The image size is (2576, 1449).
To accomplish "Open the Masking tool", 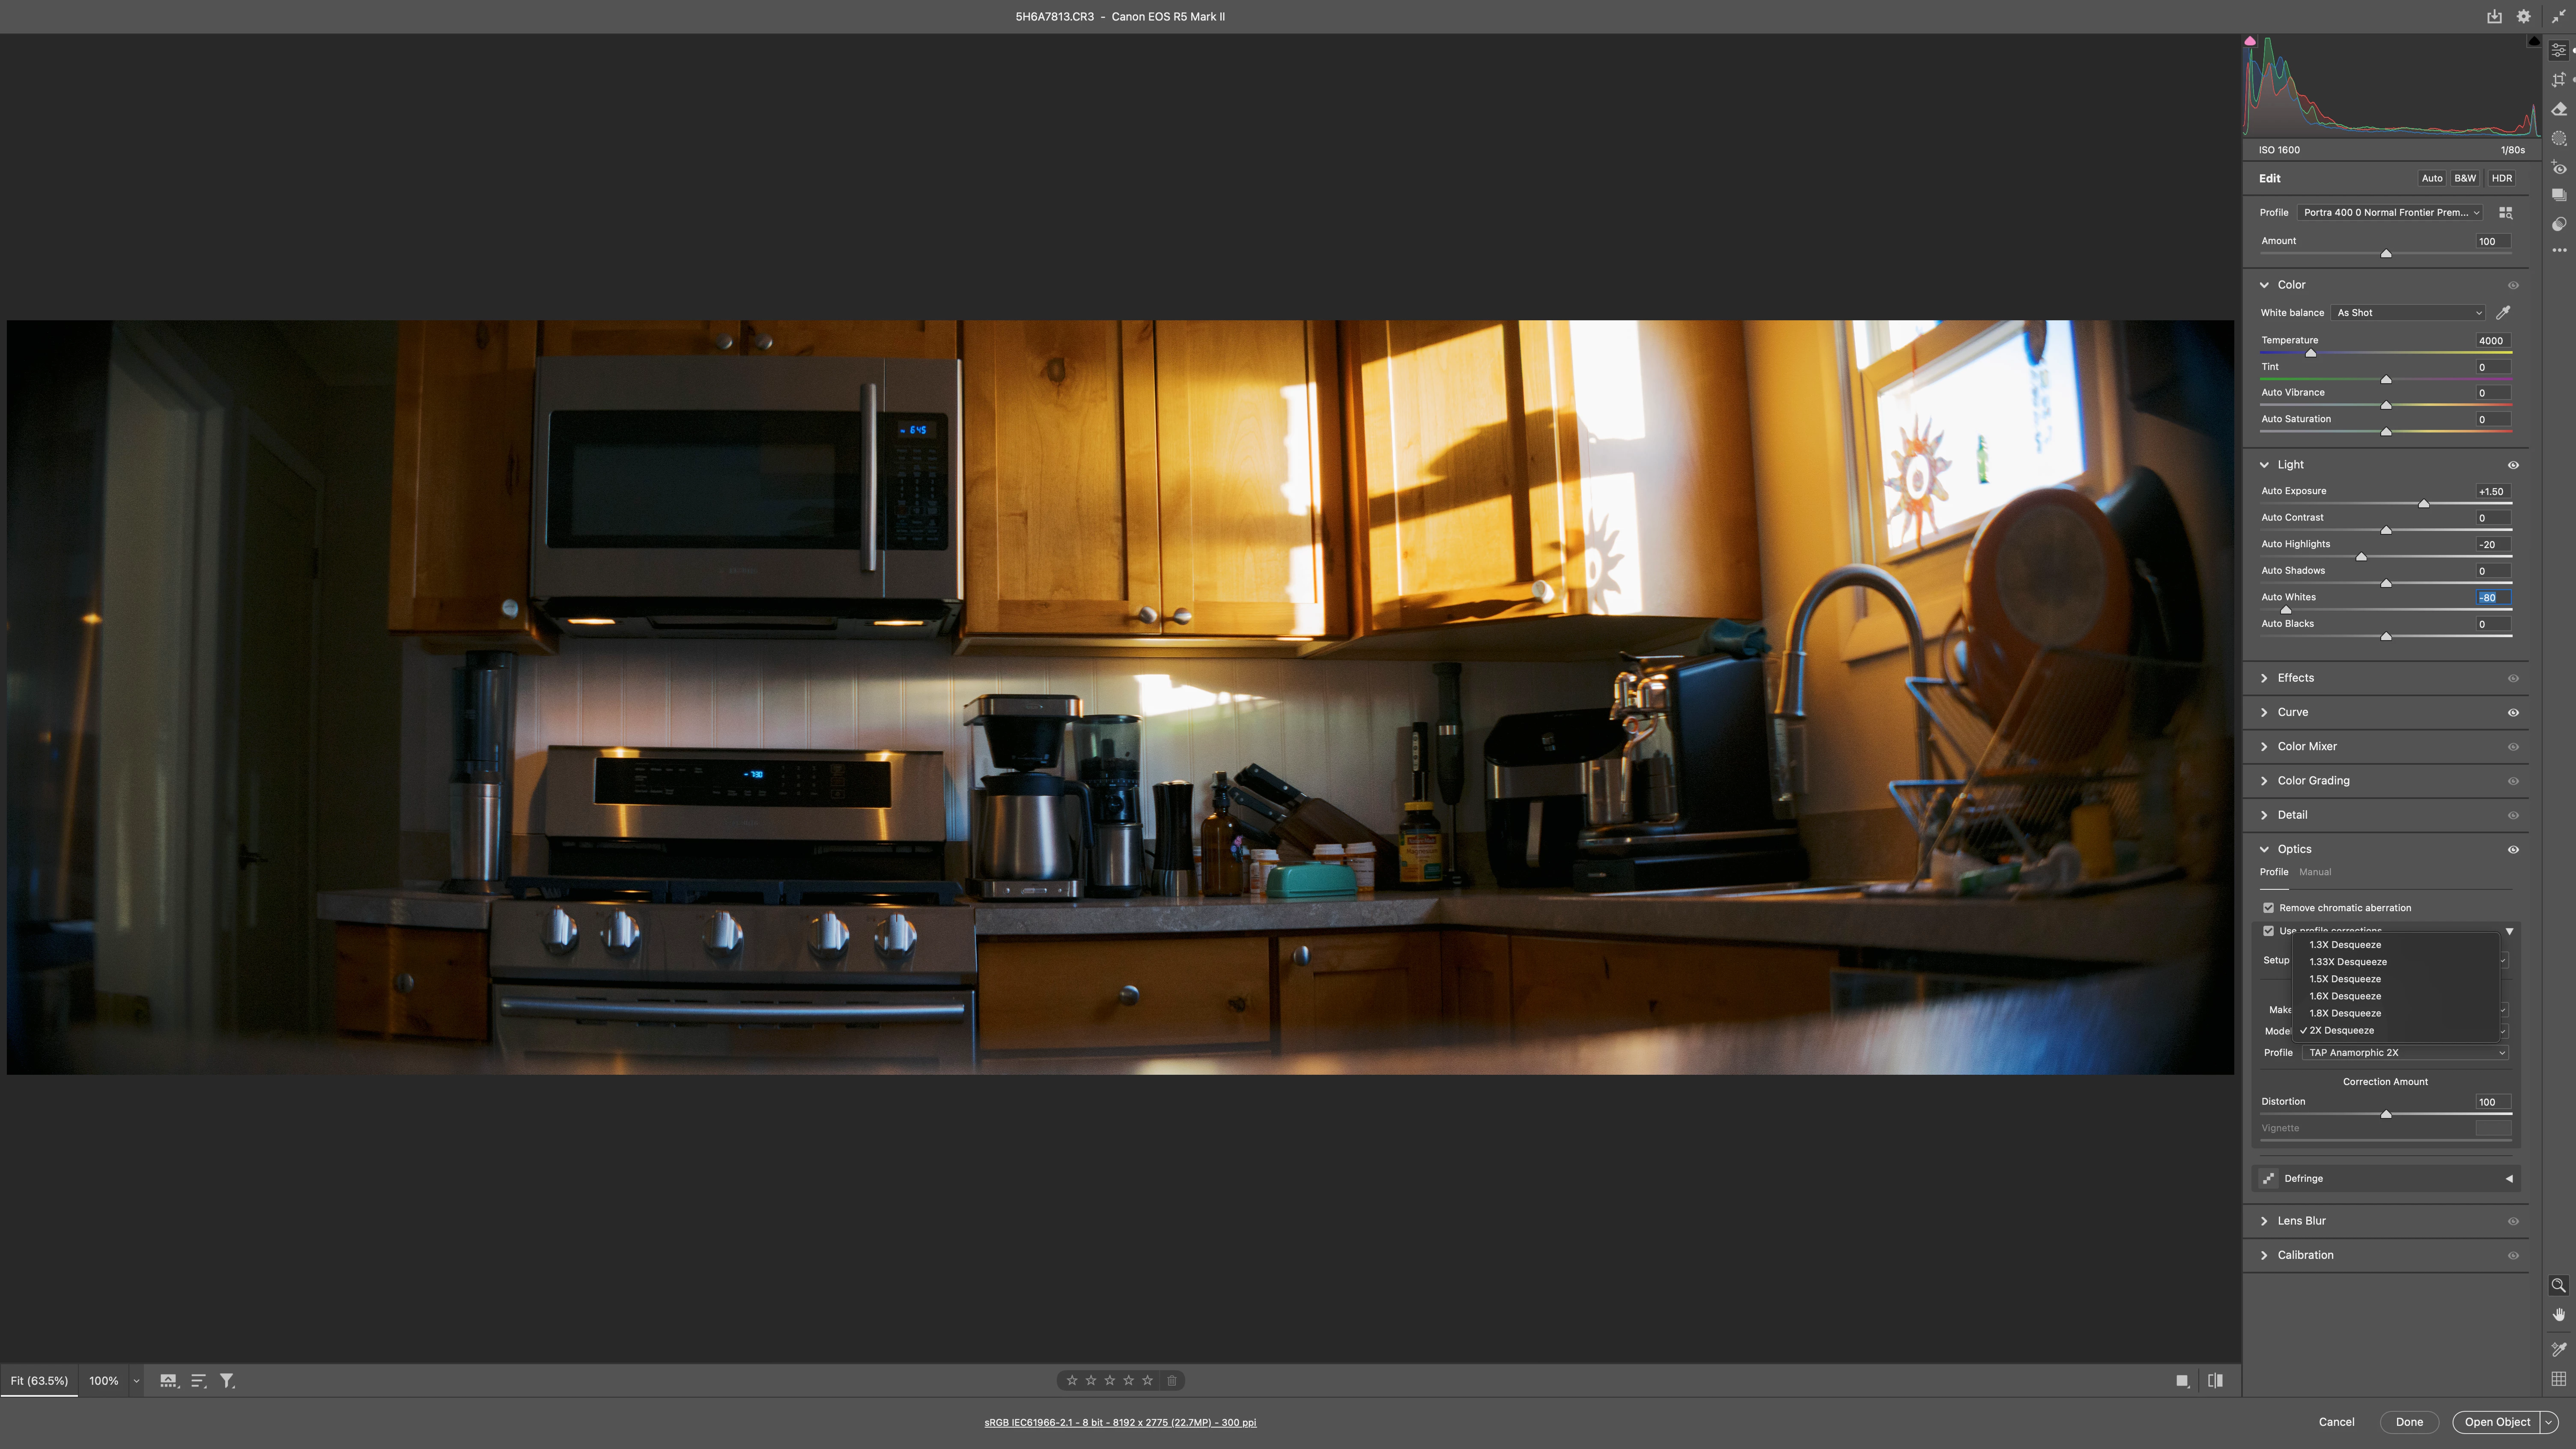I will [2558, 138].
